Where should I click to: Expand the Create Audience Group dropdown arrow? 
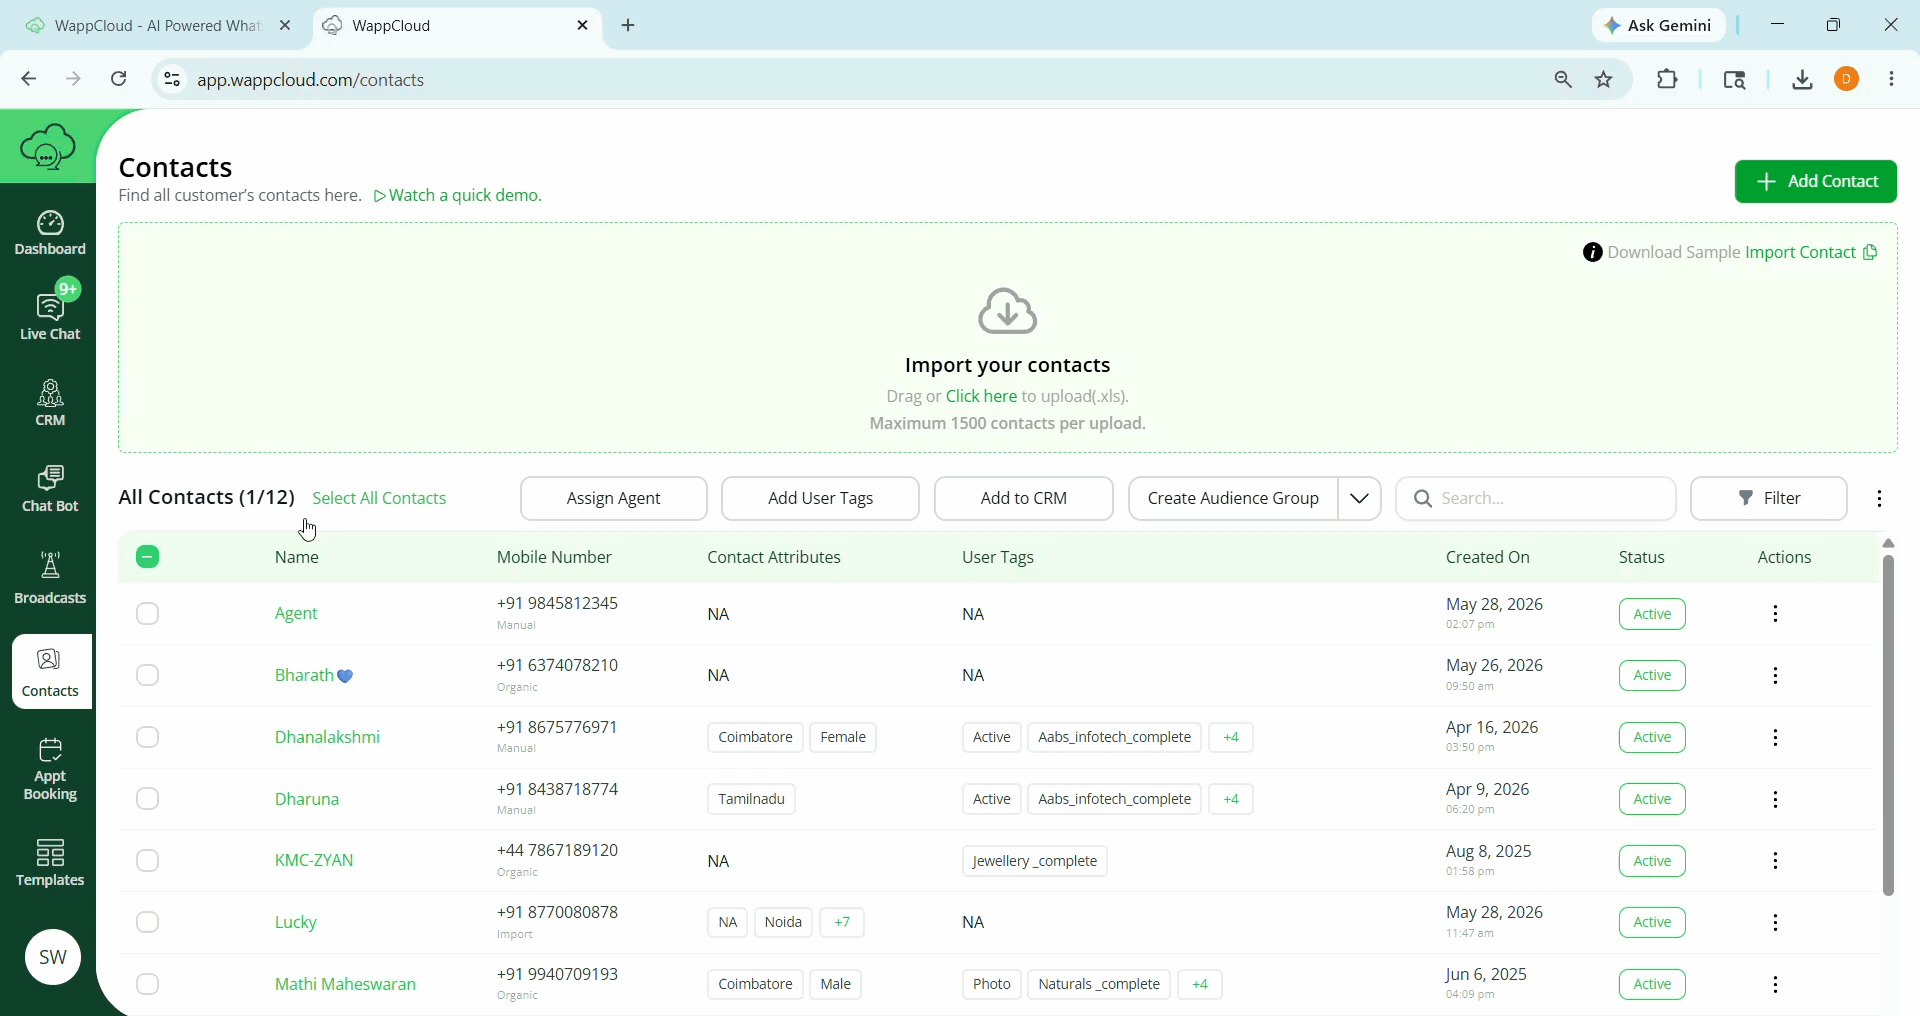click(1360, 498)
